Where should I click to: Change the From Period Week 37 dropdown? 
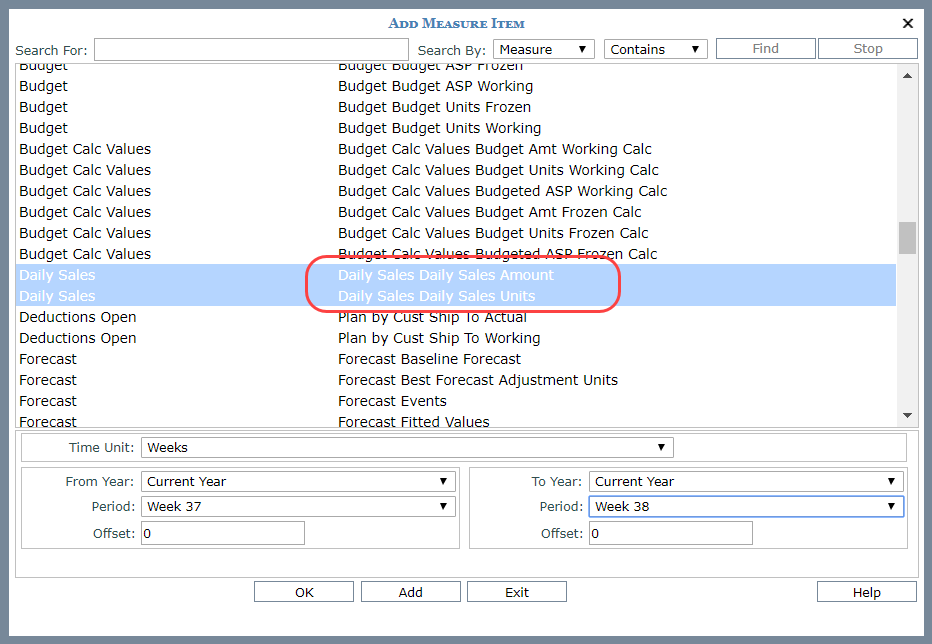point(298,506)
